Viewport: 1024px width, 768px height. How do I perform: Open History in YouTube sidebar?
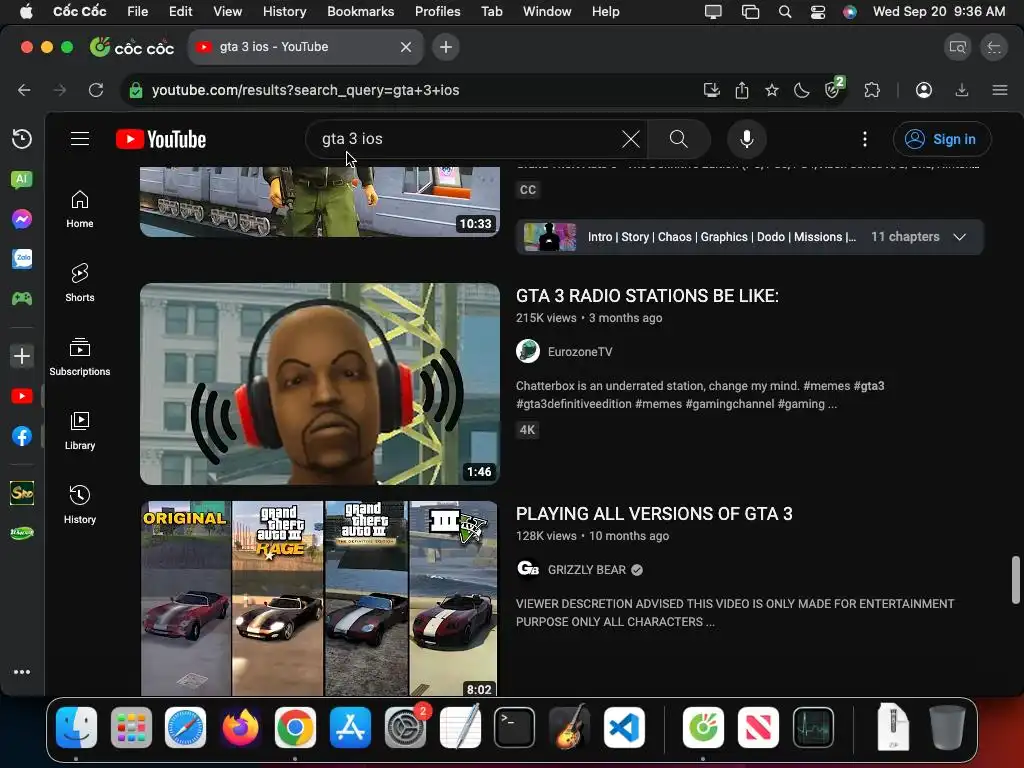[x=80, y=505]
